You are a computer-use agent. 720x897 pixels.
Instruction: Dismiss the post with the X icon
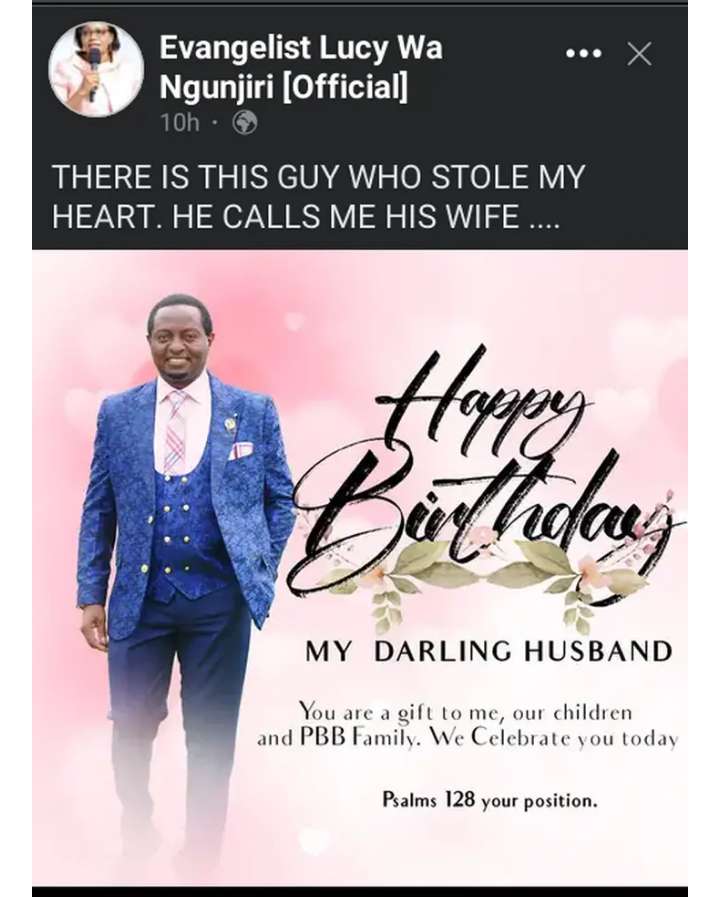(639, 54)
